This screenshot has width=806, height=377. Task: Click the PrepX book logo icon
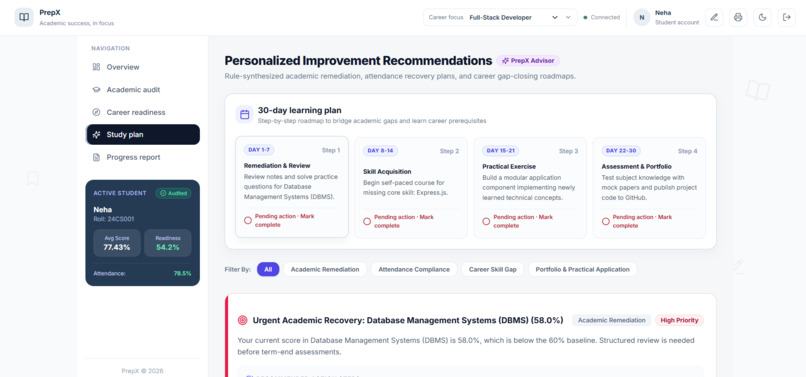(x=24, y=17)
